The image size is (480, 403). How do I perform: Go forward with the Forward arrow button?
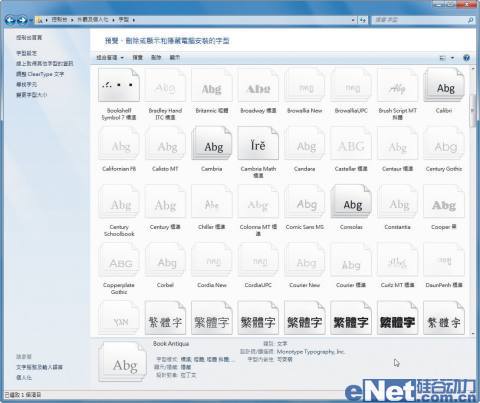click(x=22, y=20)
